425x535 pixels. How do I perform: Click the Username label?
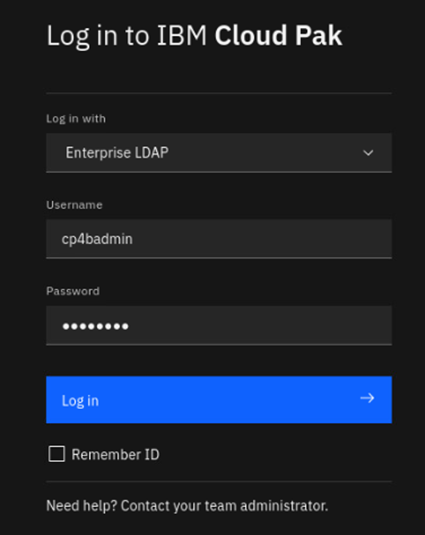coord(74,205)
